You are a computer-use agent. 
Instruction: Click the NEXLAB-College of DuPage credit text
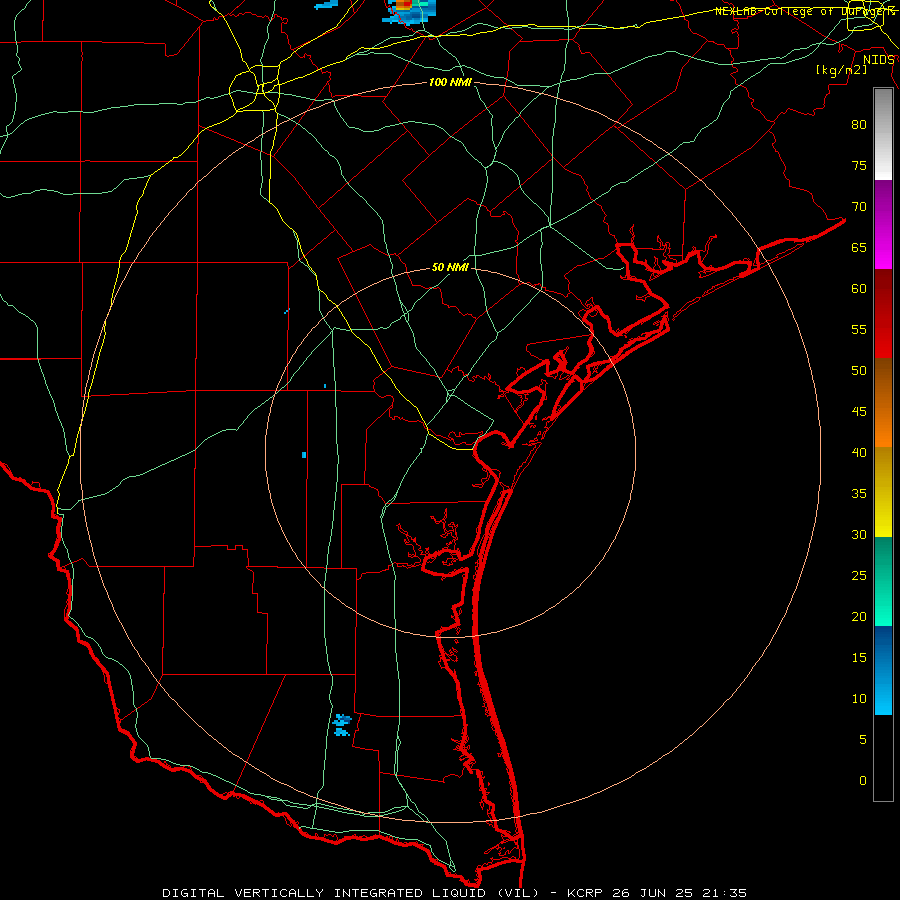coord(805,11)
